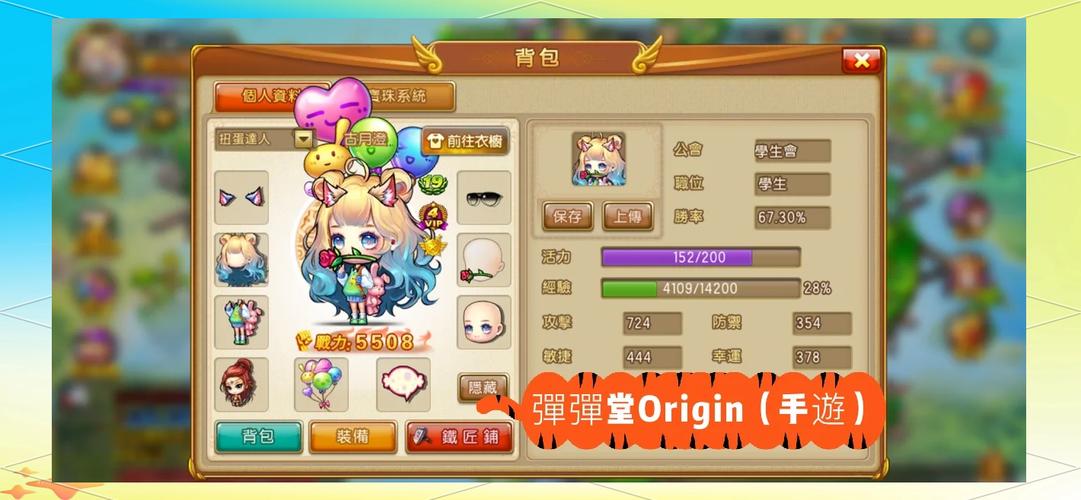
Task: Click the 保存 save button
Action: pos(567,217)
